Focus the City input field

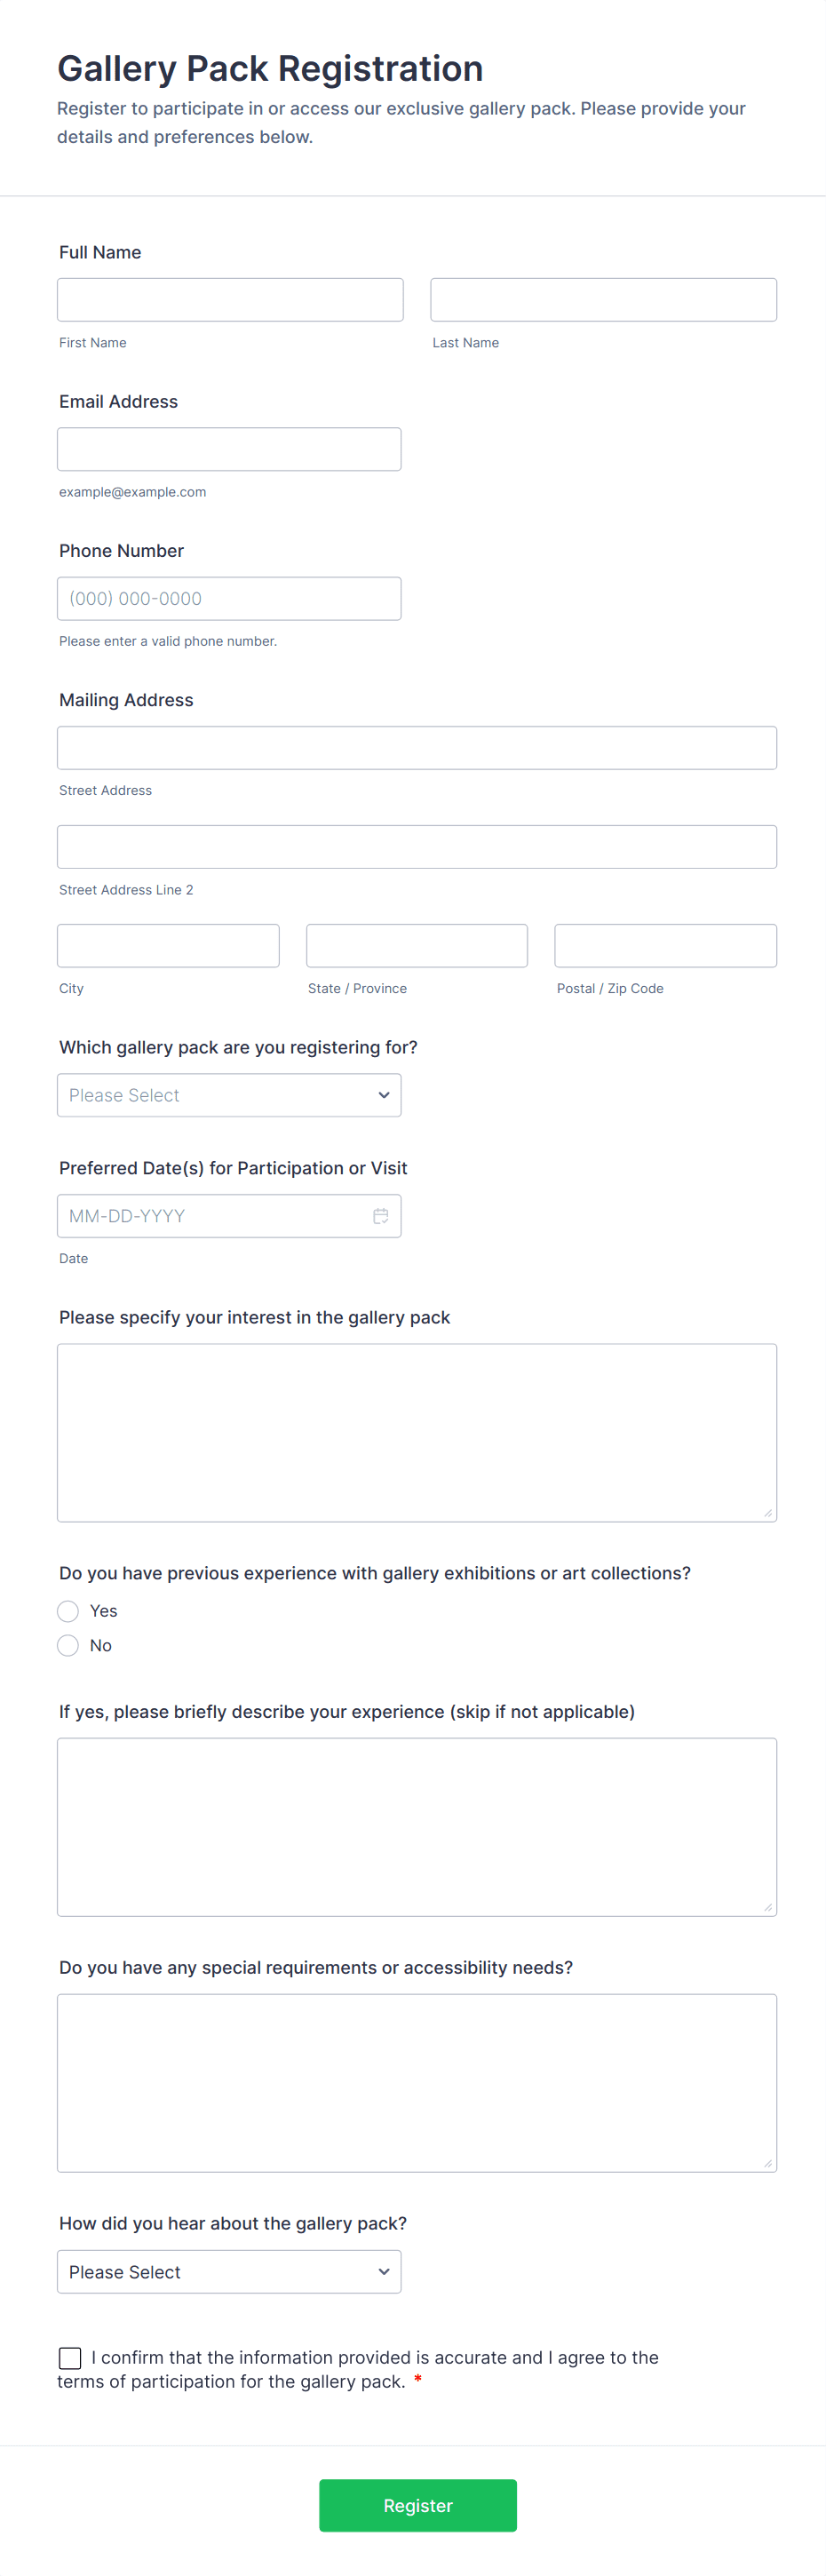(168, 946)
